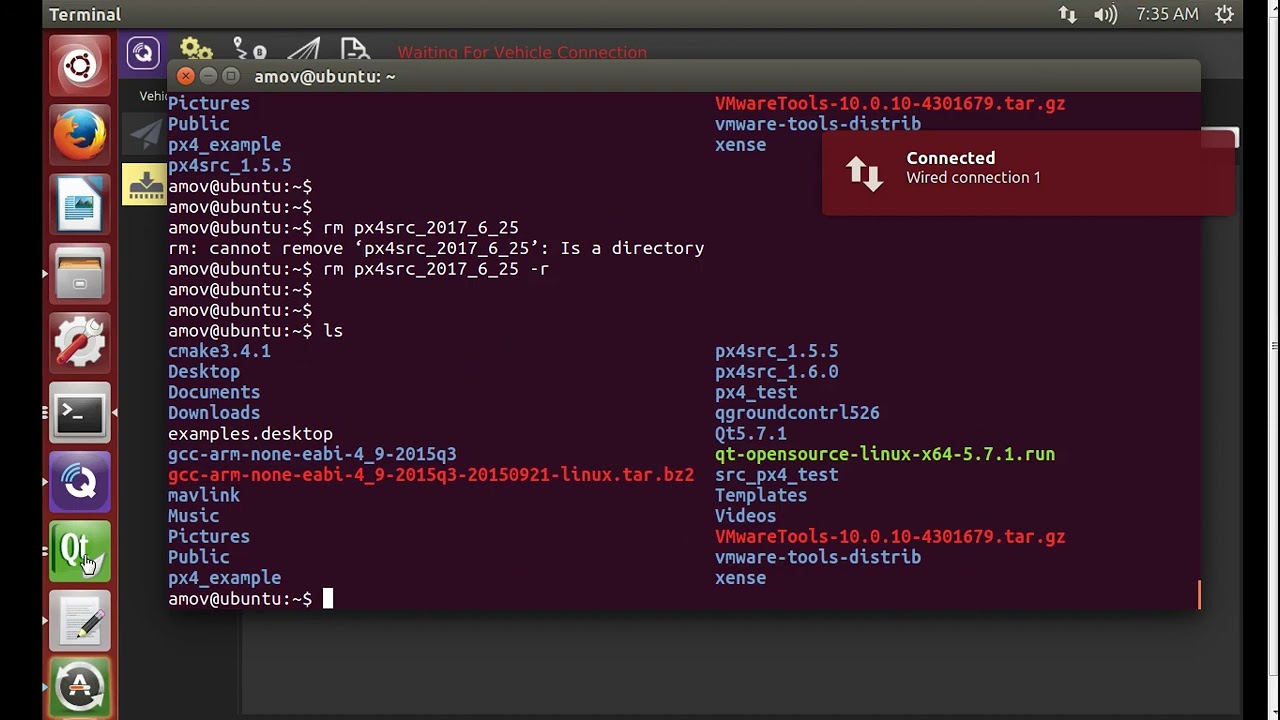Open the network connections indicator
The width and height of the screenshot is (1280, 720).
tap(1067, 14)
